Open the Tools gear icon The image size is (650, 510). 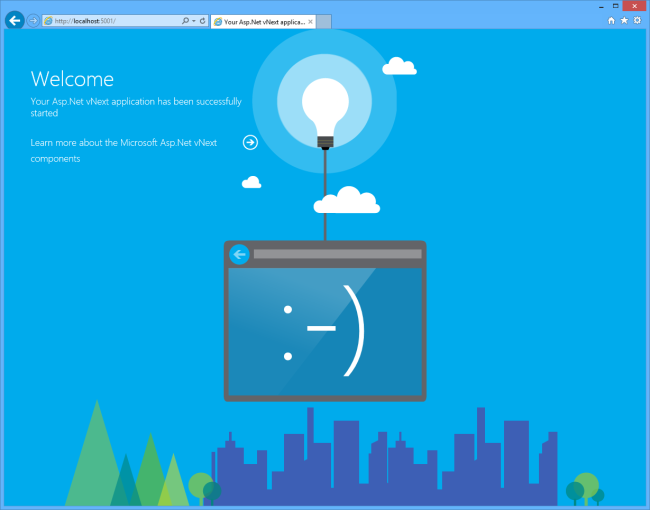pos(637,20)
